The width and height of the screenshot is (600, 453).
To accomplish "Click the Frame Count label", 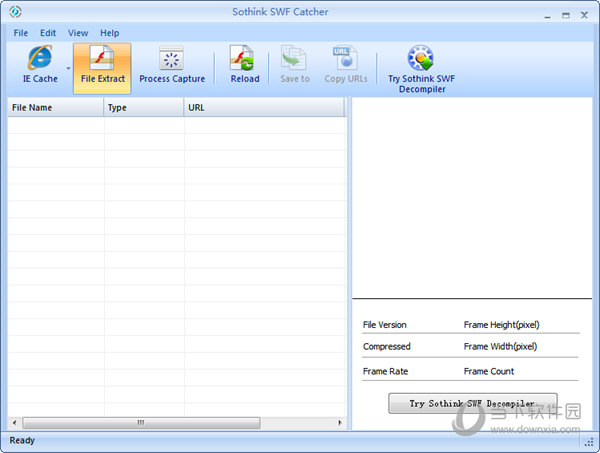I will tap(489, 371).
